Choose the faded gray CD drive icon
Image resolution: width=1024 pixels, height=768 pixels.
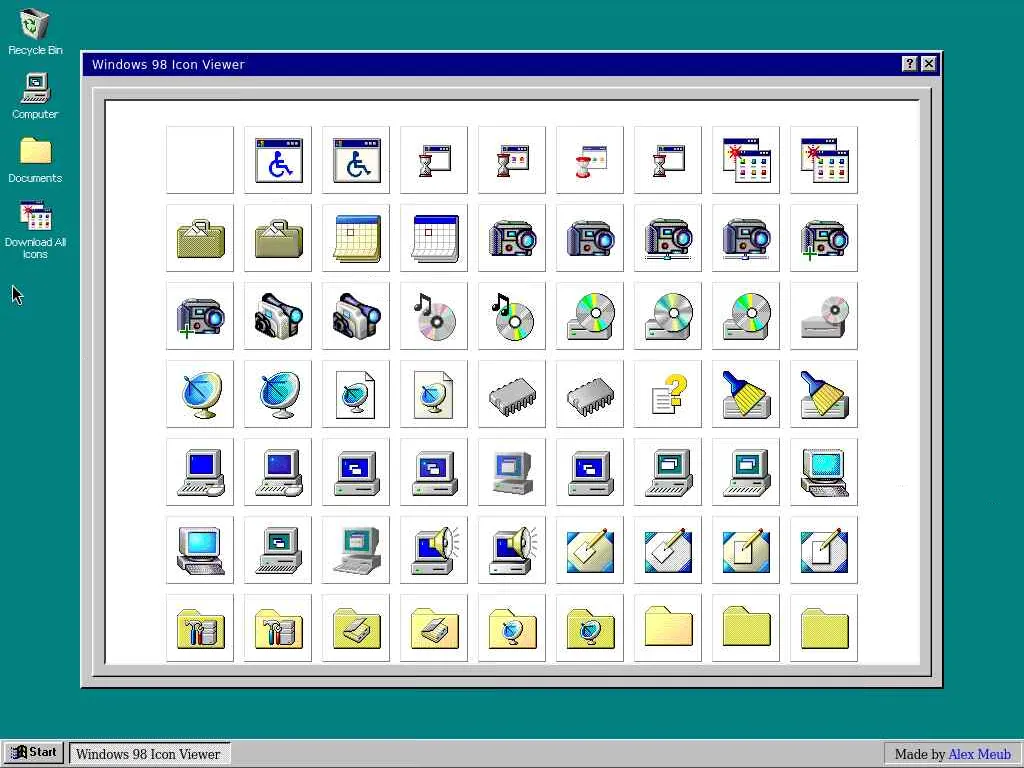coord(824,316)
